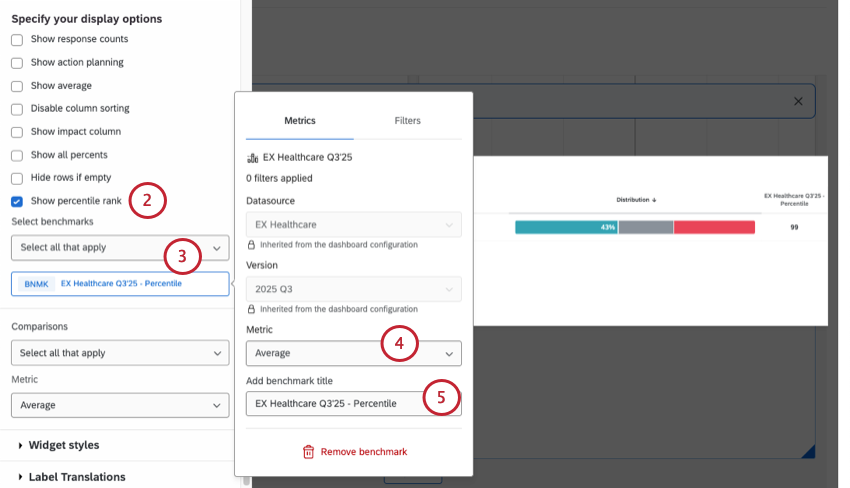Toggle Show impact column checkbox
Viewport: 850px width, 488px height.
click(17, 132)
